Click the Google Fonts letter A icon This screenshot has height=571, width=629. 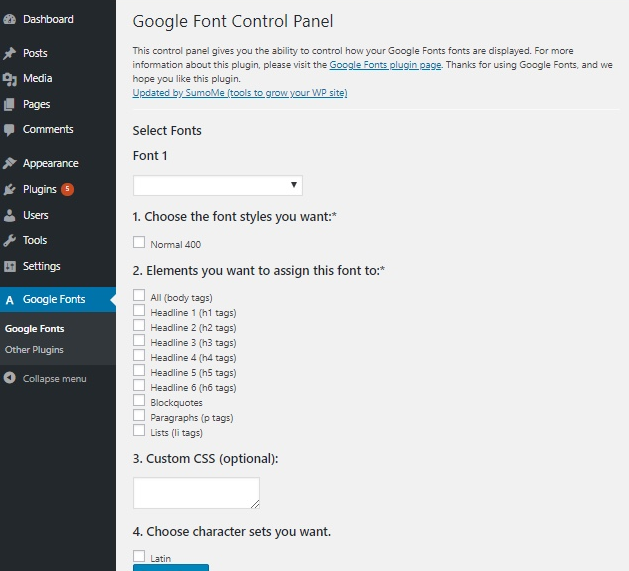(10, 300)
